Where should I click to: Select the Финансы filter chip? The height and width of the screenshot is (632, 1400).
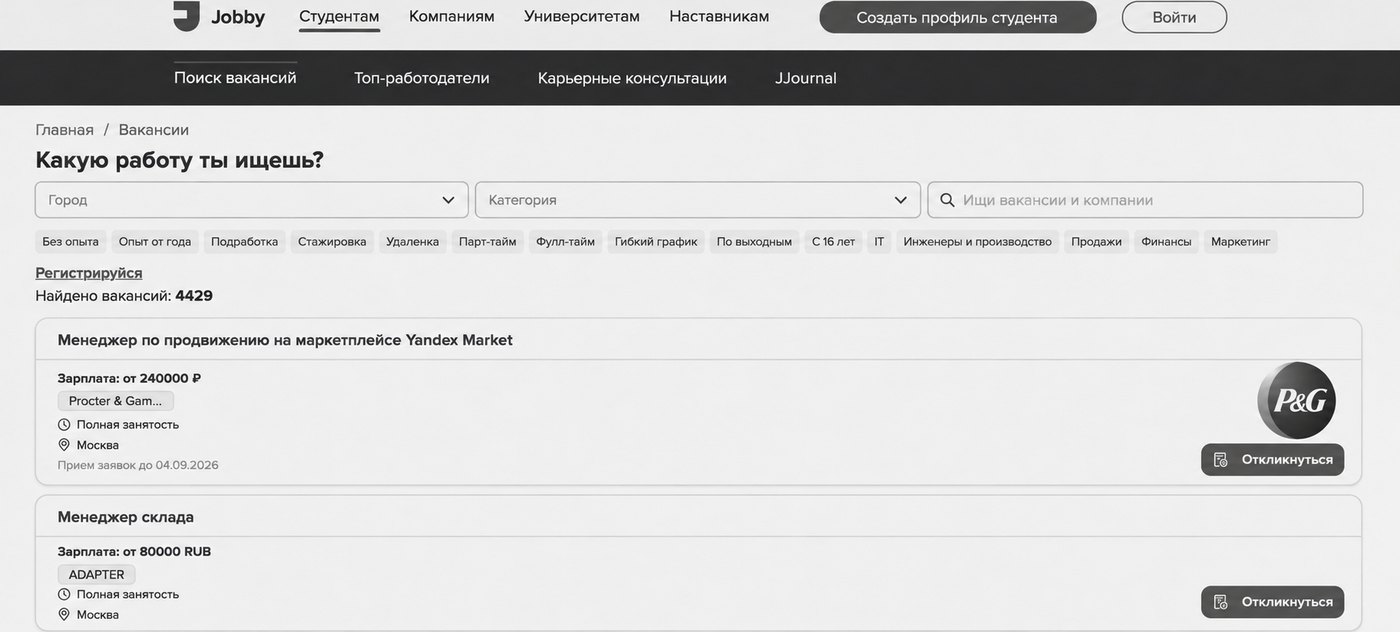1167,242
